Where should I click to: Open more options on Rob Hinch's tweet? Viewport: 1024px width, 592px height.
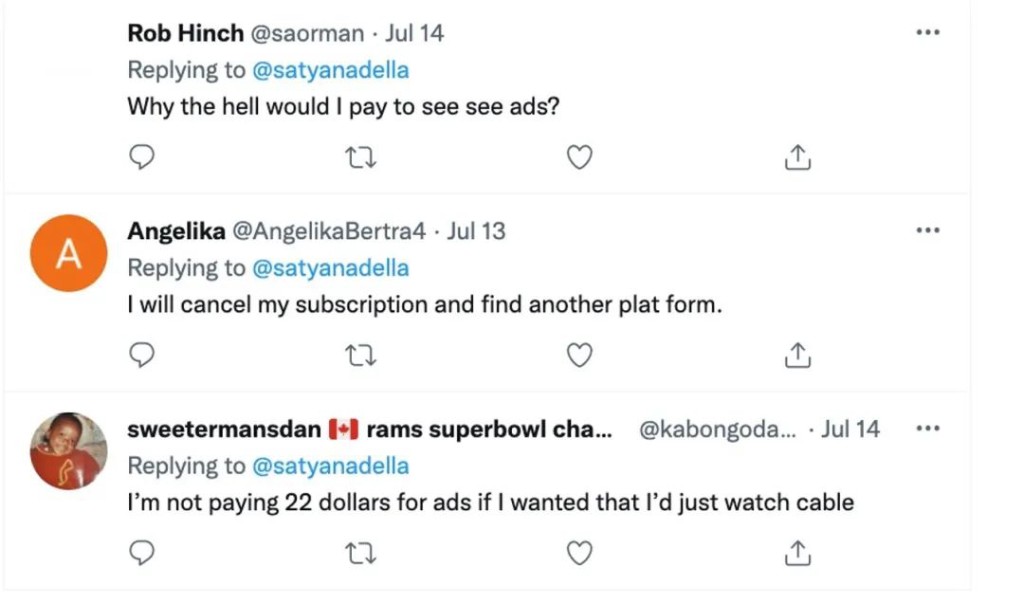928,33
